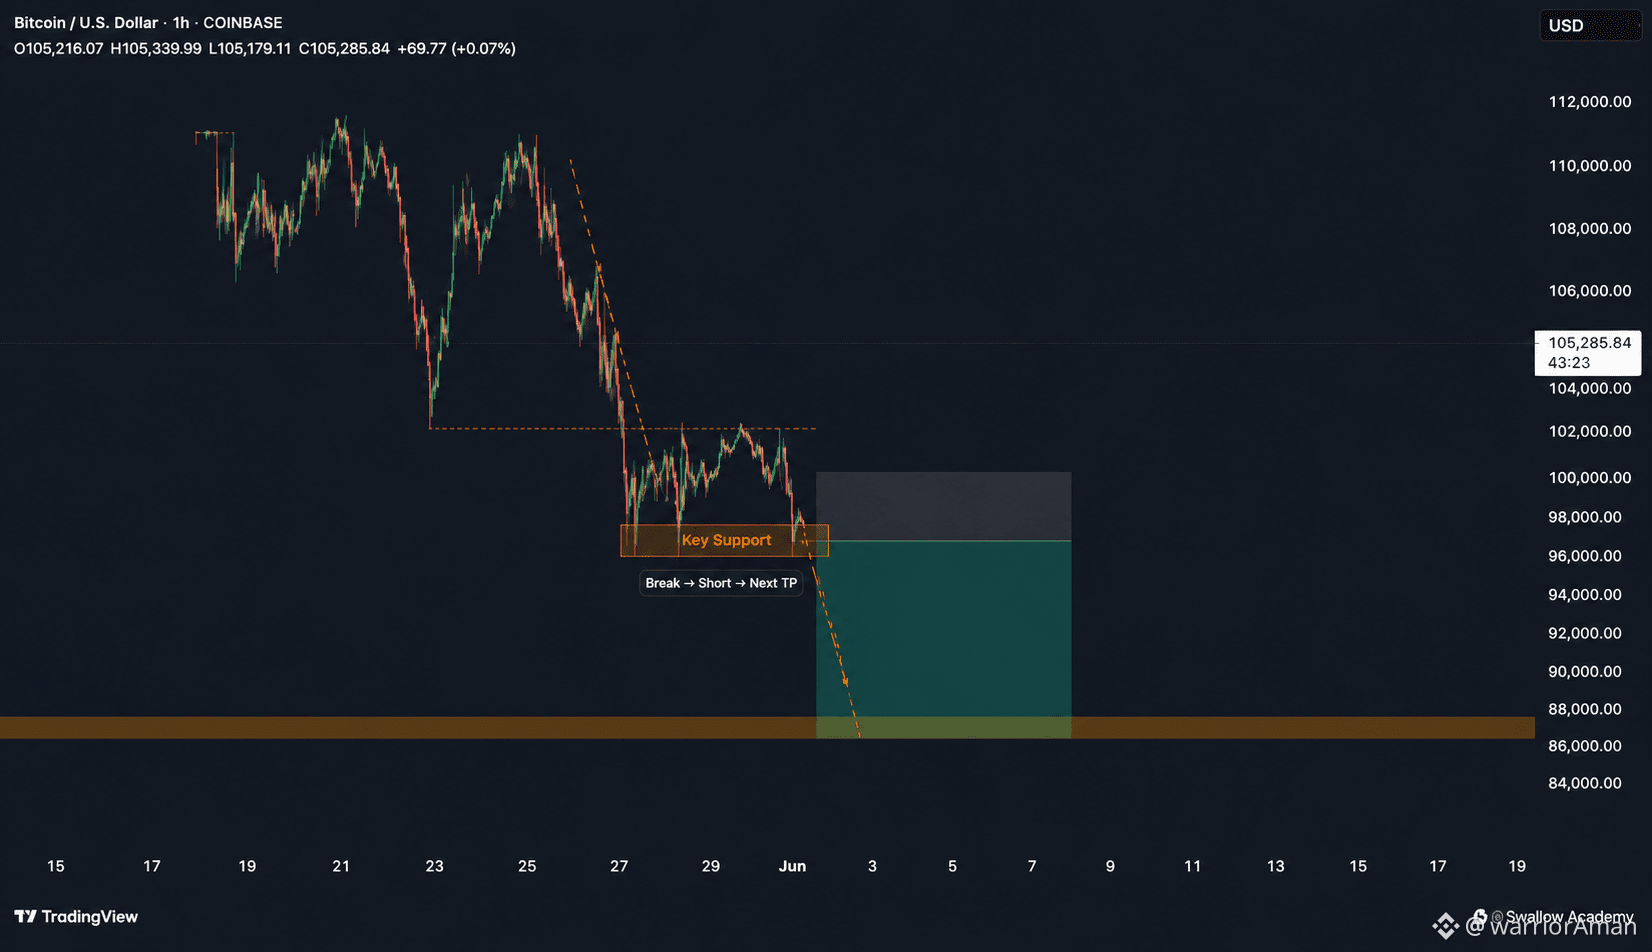Click the date label 27 on time axis
Image resolution: width=1652 pixels, height=952 pixels.
(619, 866)
